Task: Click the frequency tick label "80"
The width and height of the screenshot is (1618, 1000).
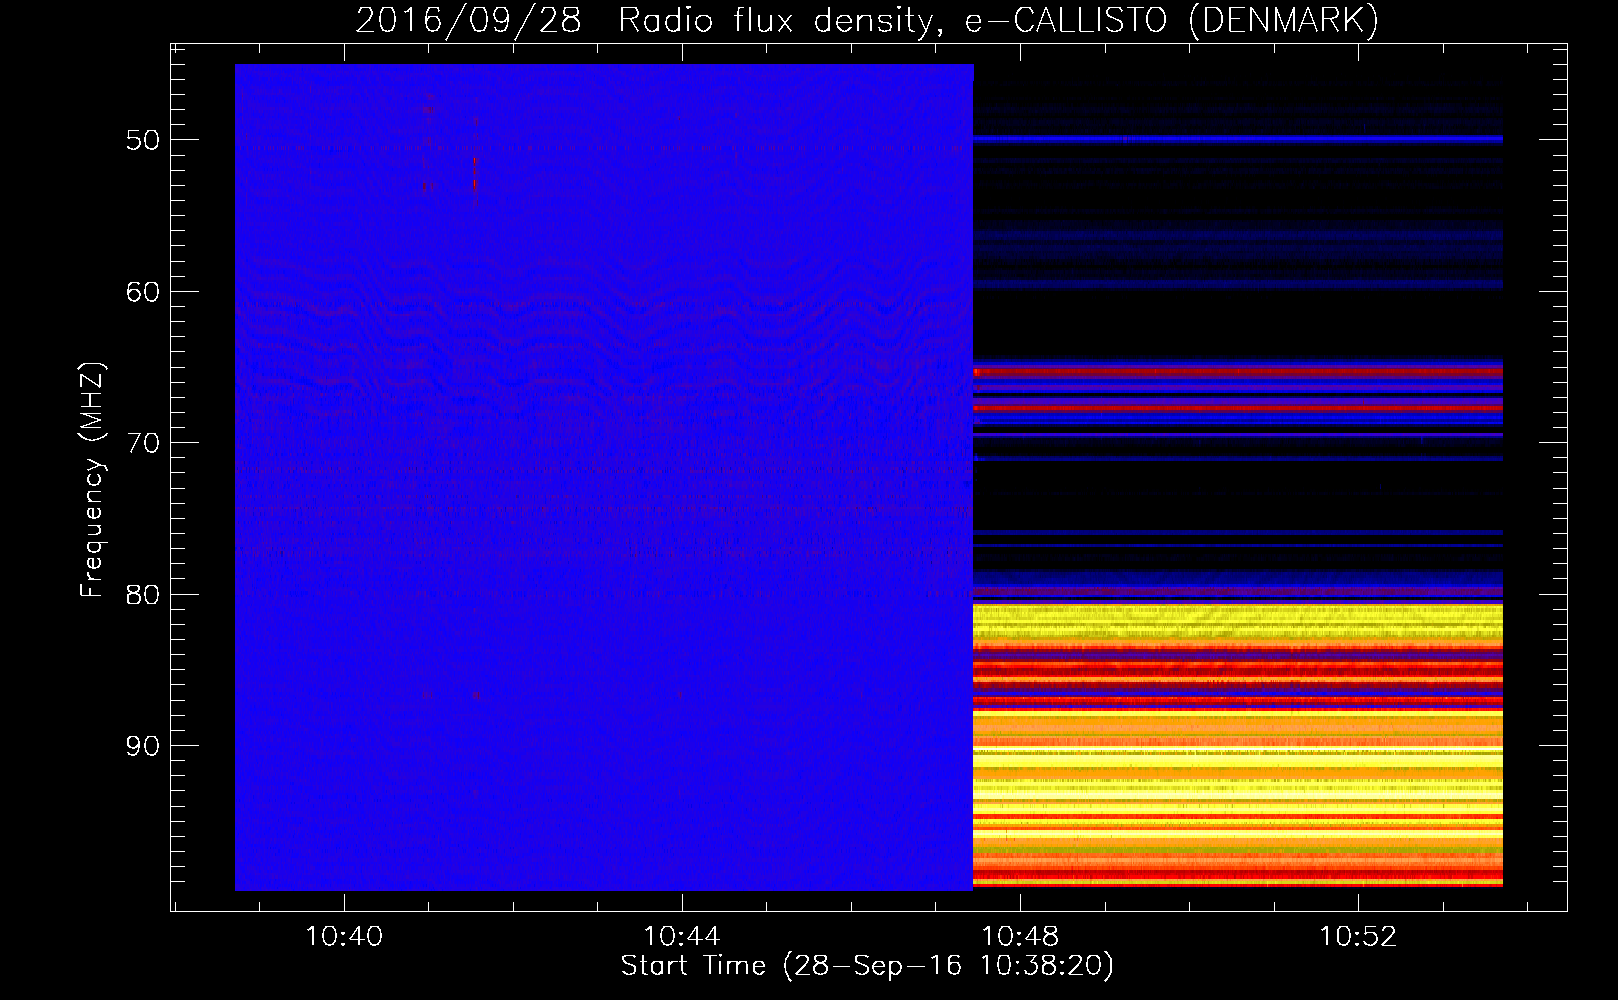Action: pyautogui.click(x=143, y=595)
